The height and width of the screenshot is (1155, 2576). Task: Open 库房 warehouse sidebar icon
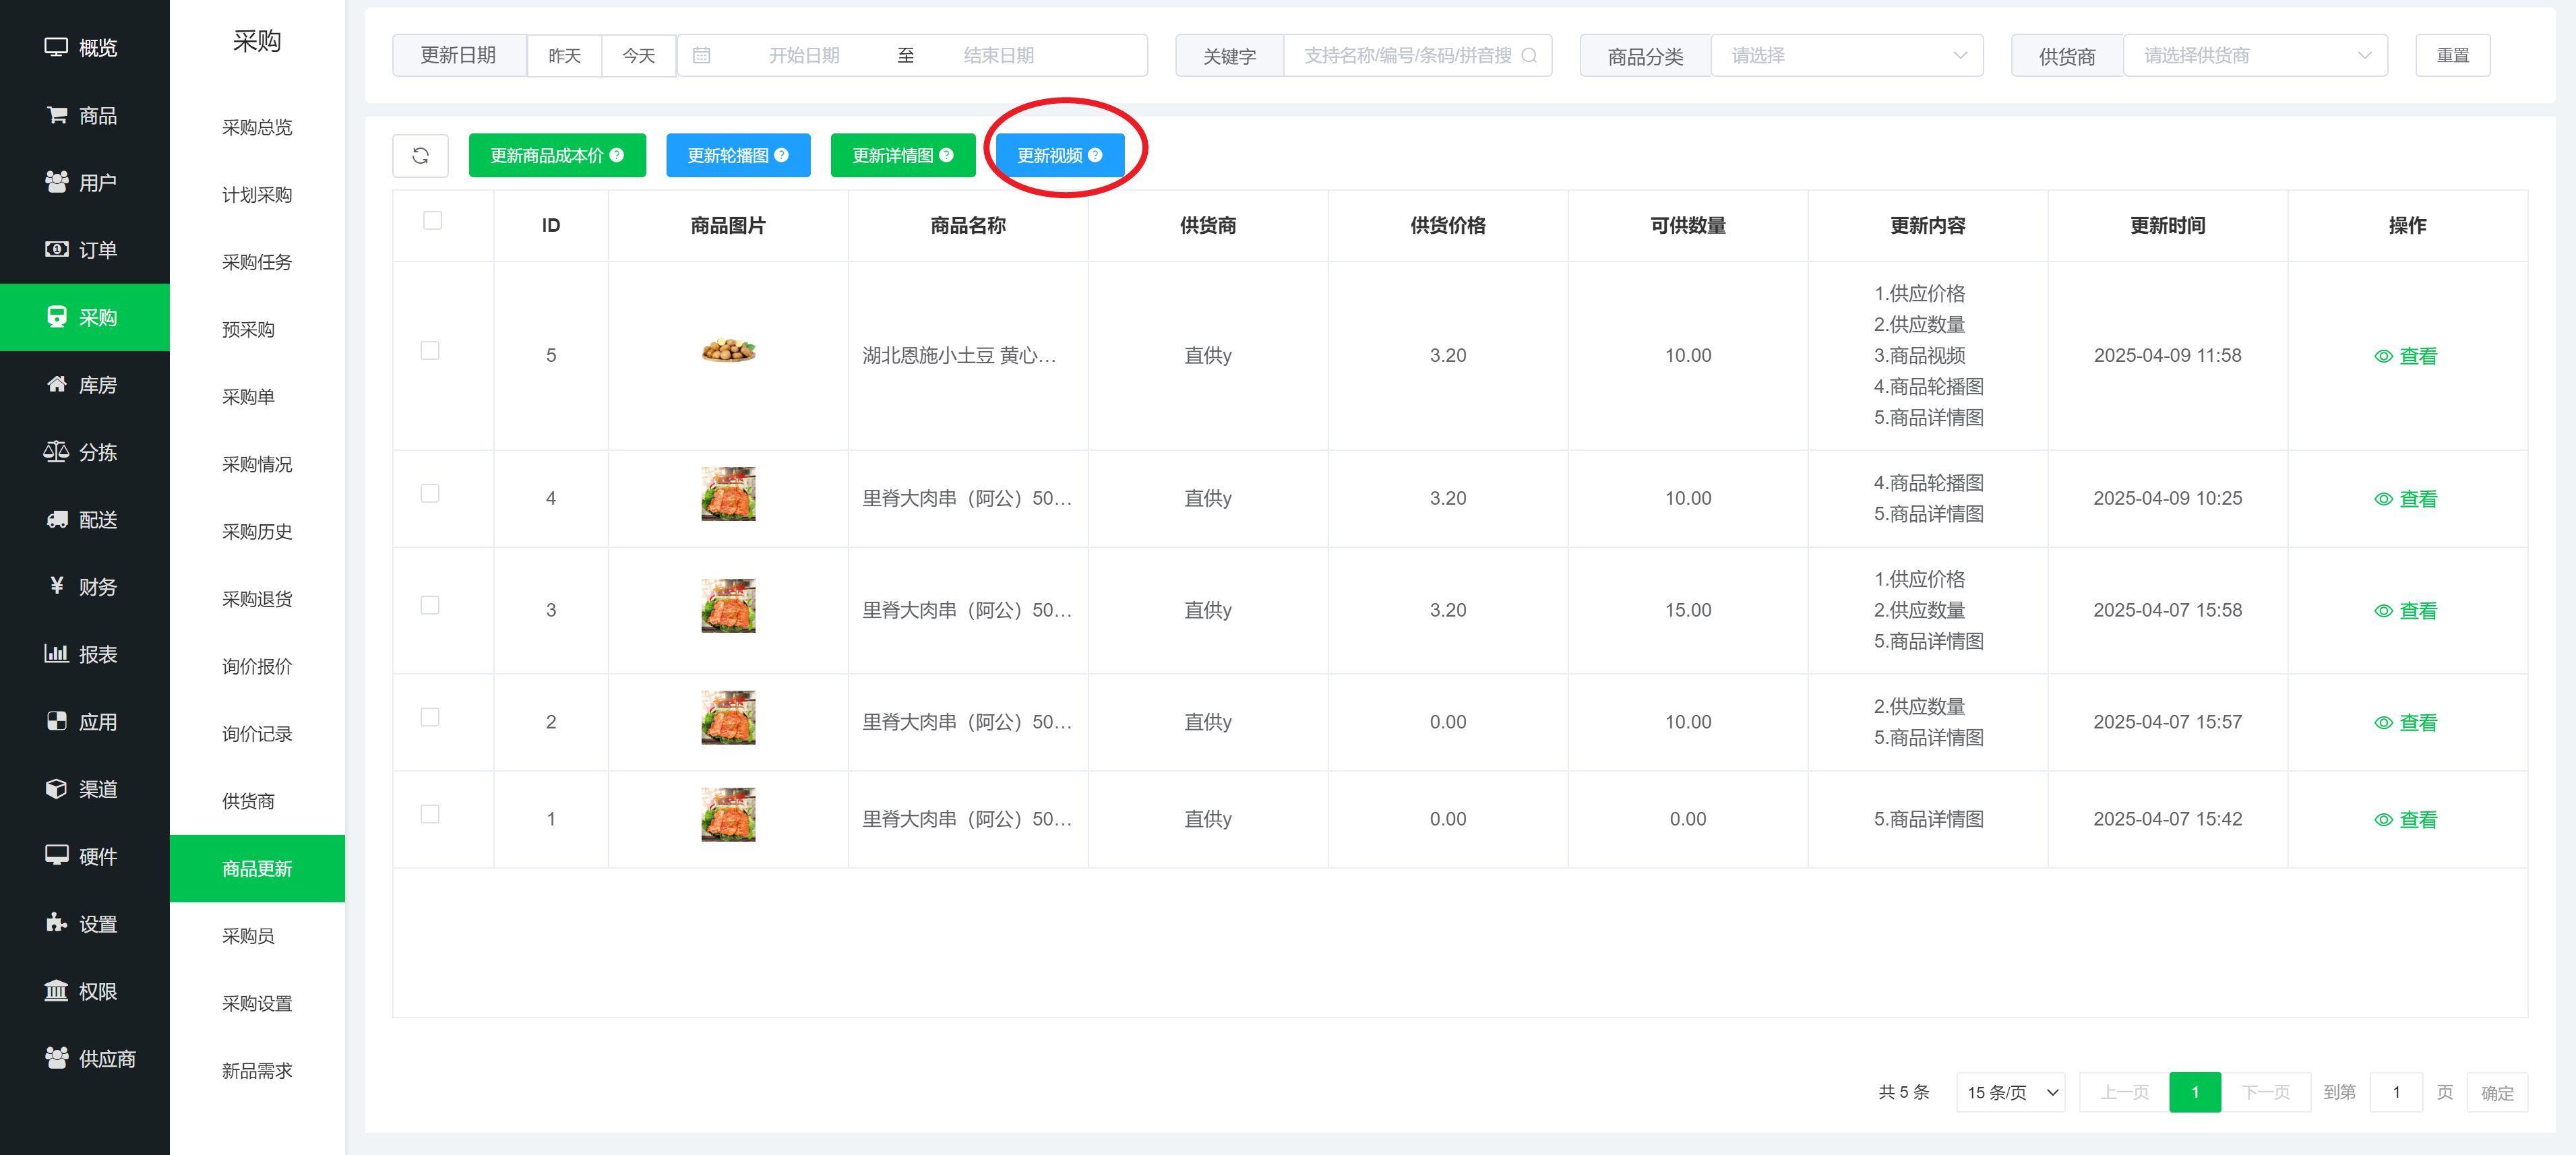57,385
